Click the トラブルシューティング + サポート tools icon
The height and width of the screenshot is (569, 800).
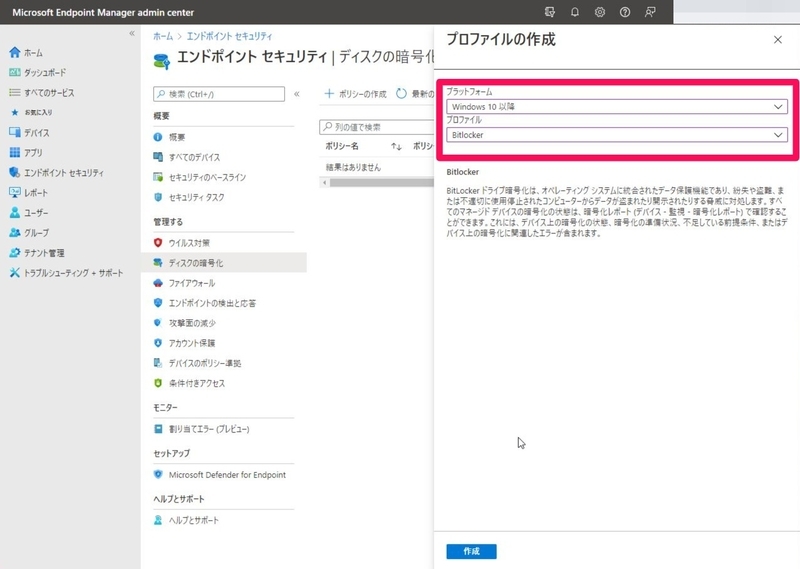click(15, 273)
